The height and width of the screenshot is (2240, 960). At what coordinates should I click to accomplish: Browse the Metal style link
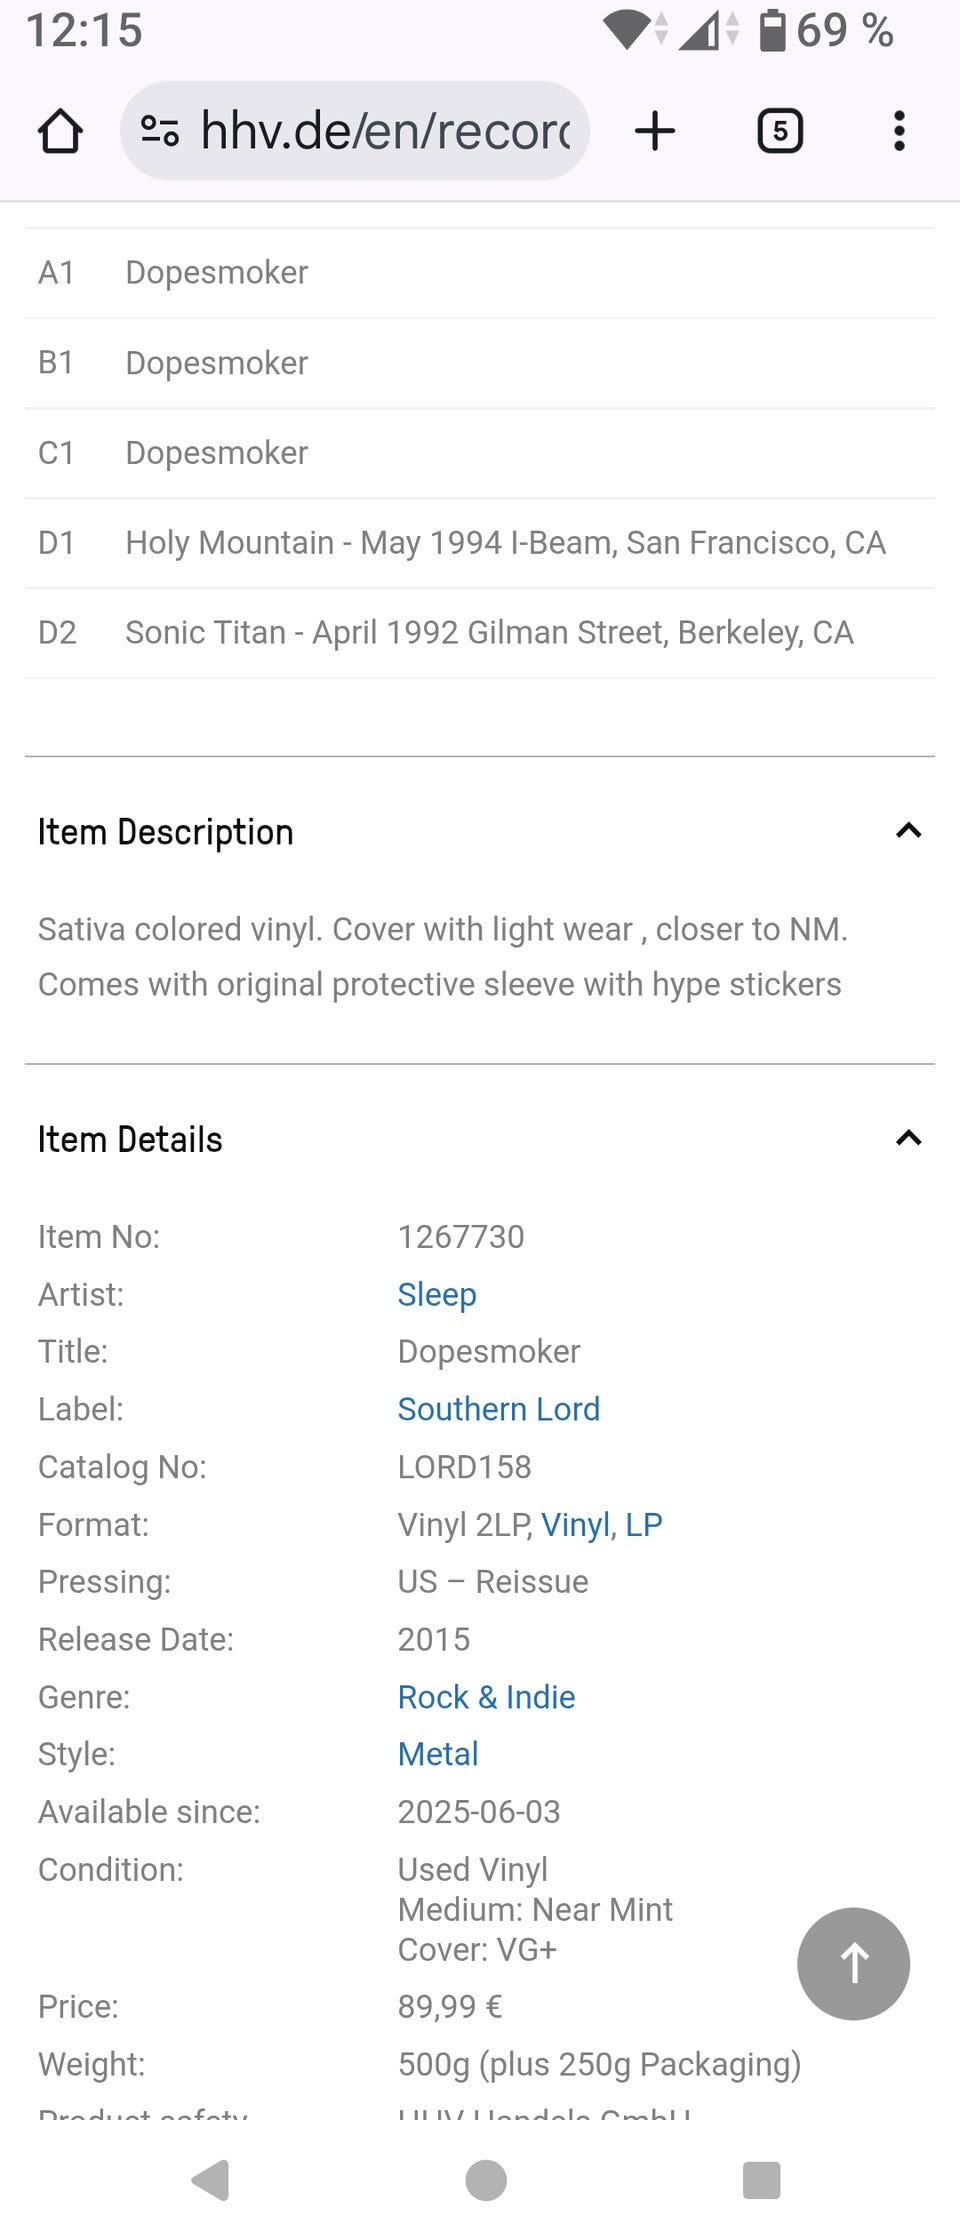[438, 1754]
